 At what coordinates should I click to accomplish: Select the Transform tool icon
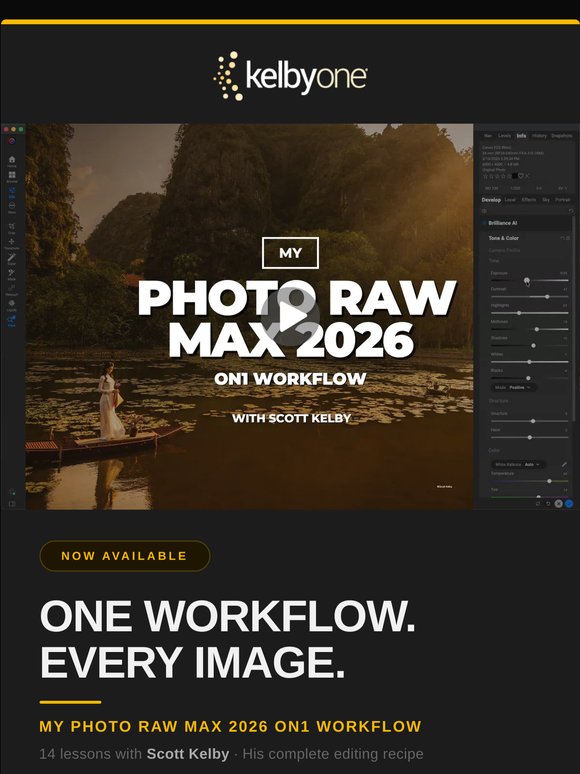tap(11, 242)
